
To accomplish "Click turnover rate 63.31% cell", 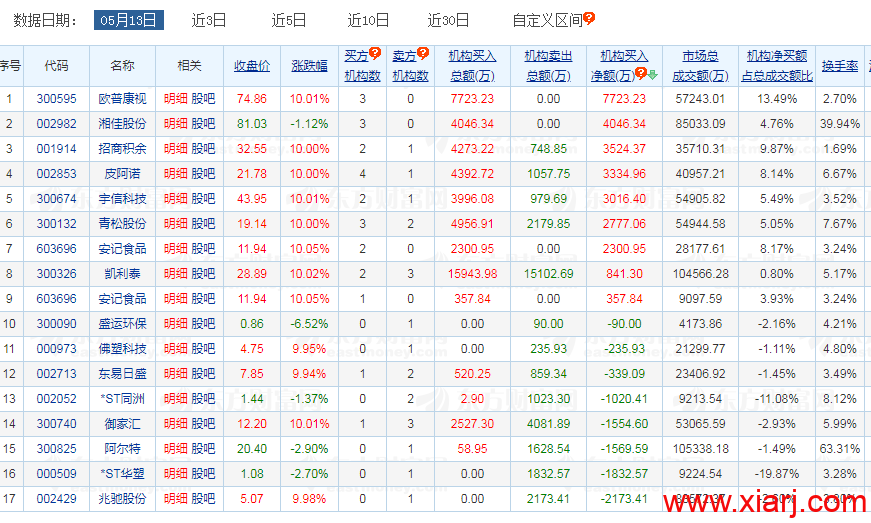I will point(840,449).
